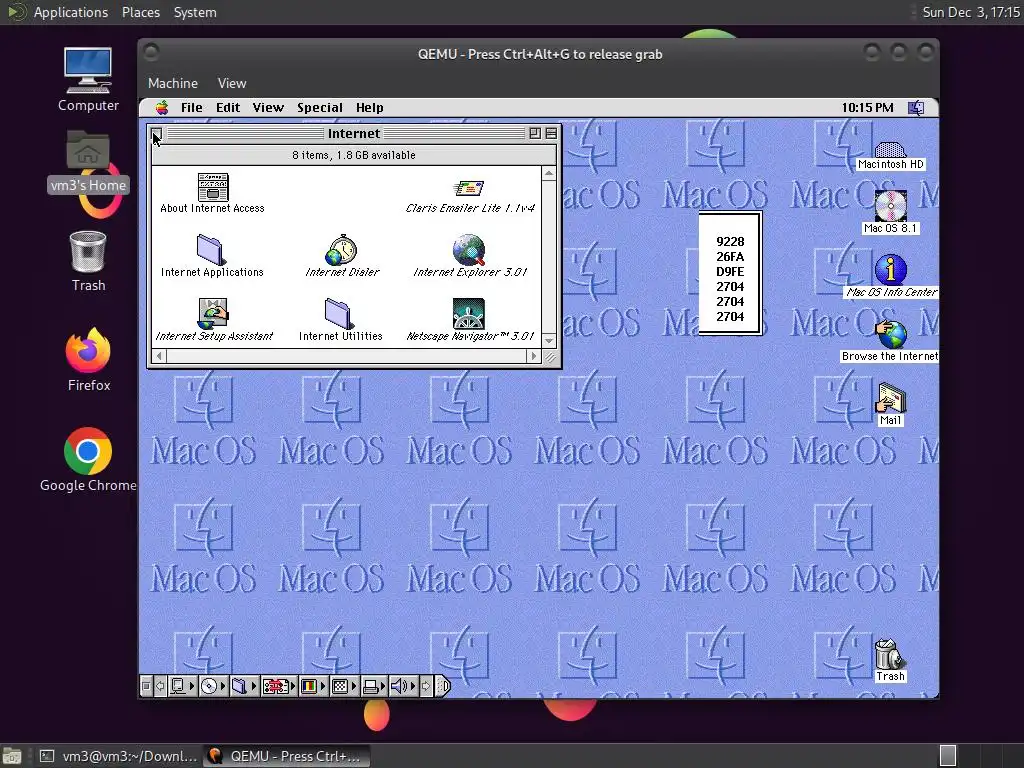Select the Internet Dialer icon
This screenshot has height=768, width=1024.
click(x=342, y=250)
